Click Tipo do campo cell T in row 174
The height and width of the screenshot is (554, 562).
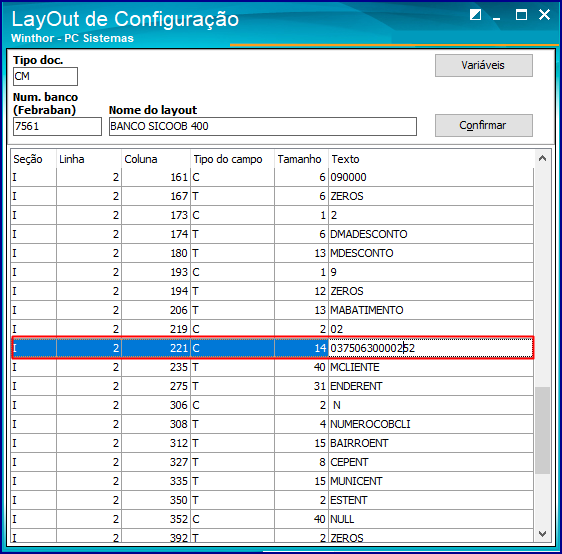pyautogui.click(x=233, y=234)
